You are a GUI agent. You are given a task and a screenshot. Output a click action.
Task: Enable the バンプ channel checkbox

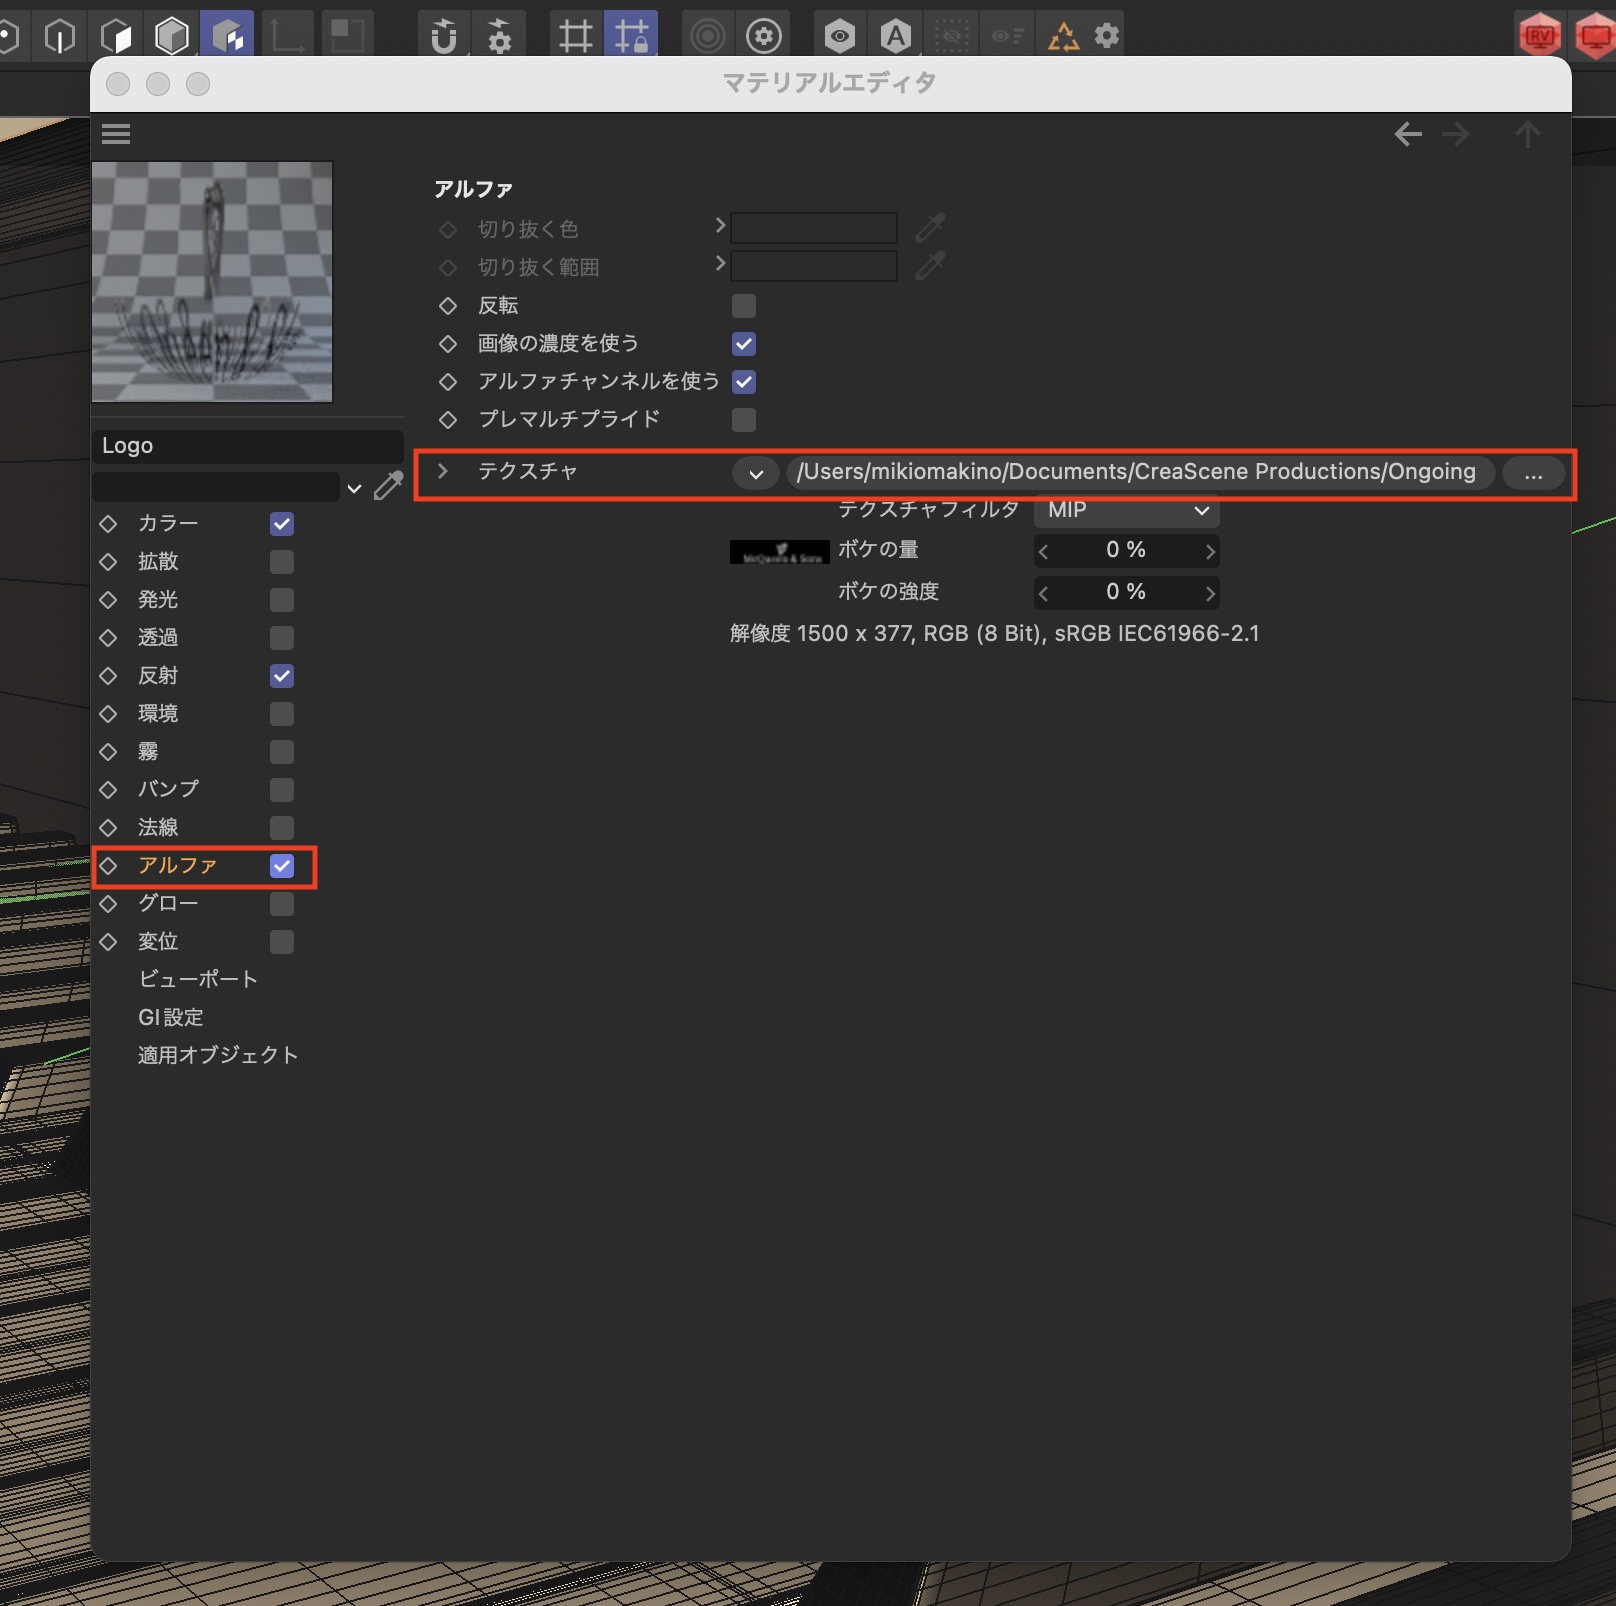tap(282, 790)
